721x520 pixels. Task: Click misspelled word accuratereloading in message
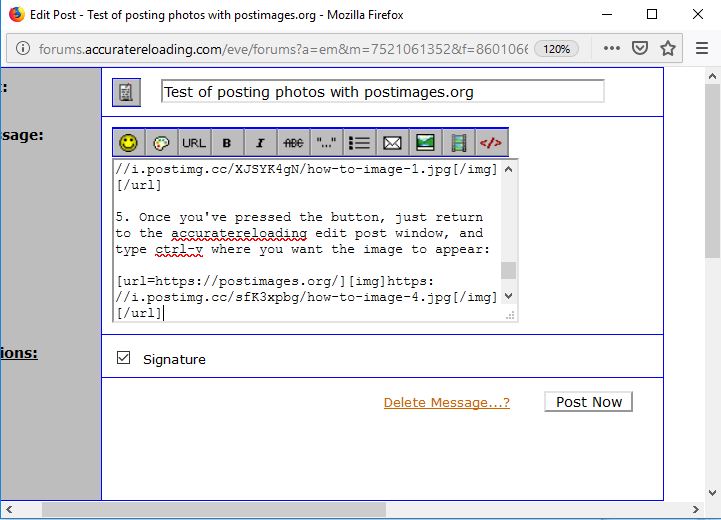(239, 234)
